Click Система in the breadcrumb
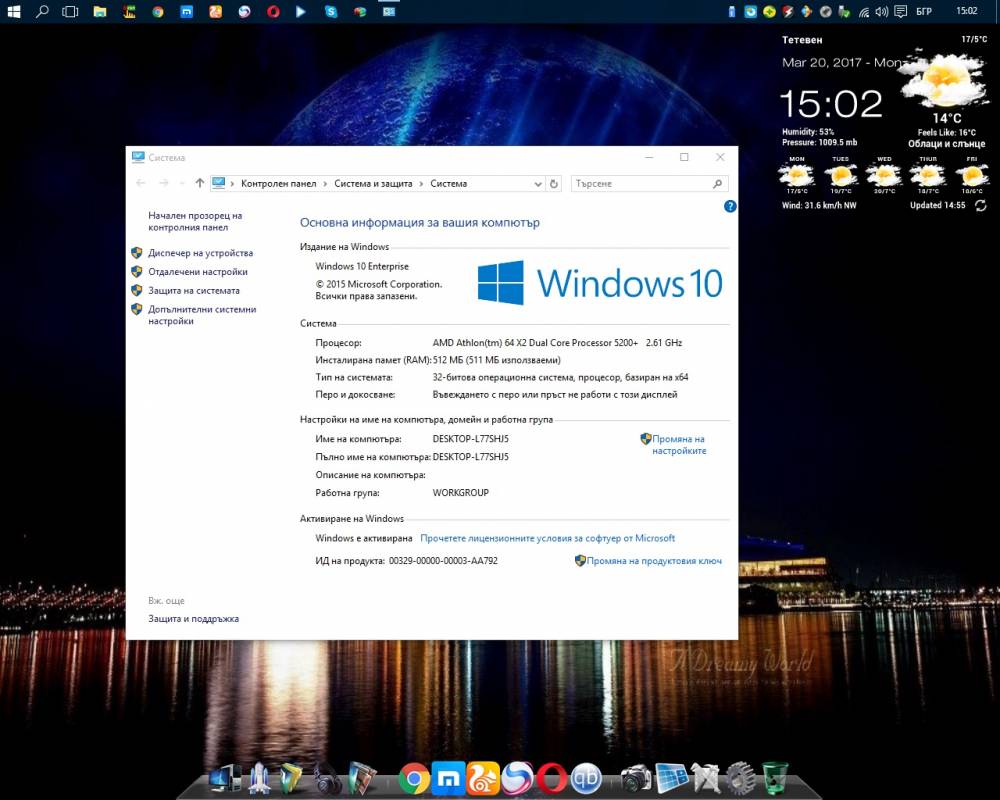The image size is (1000, 800). (448, 184)
